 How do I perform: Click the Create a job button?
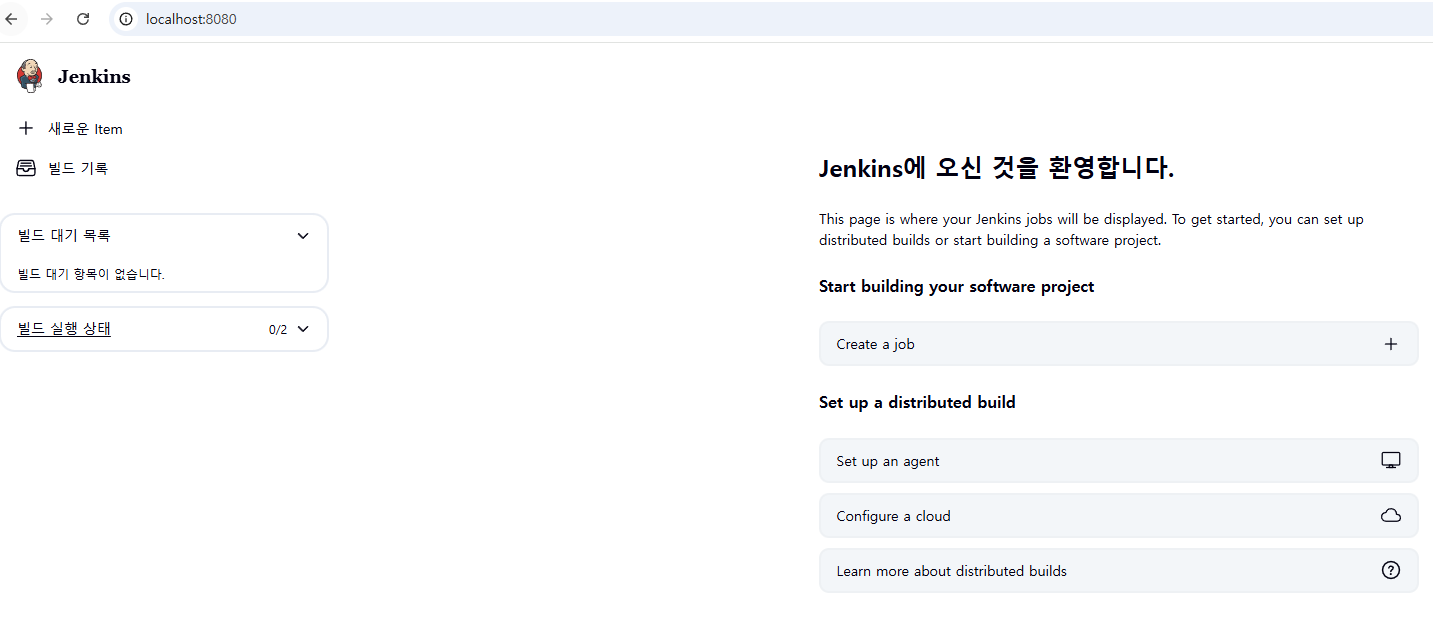tap(1118, 344)
